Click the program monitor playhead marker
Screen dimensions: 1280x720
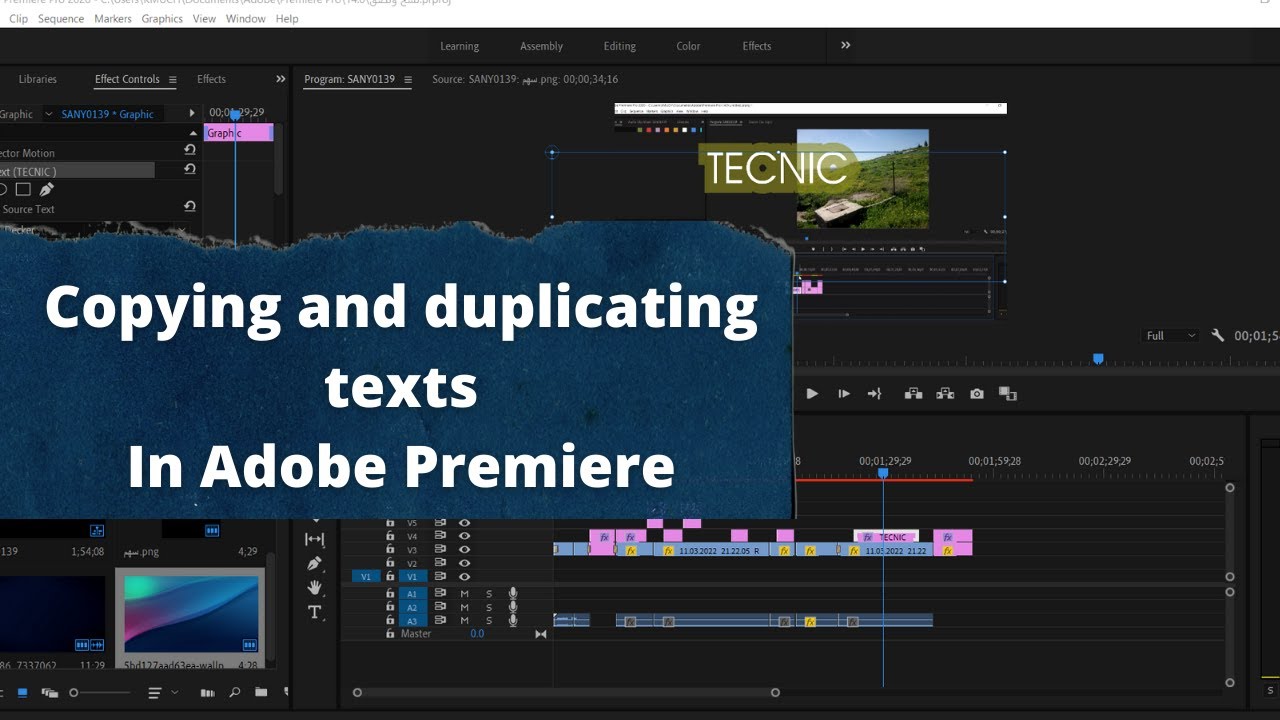click(1098, 358)
